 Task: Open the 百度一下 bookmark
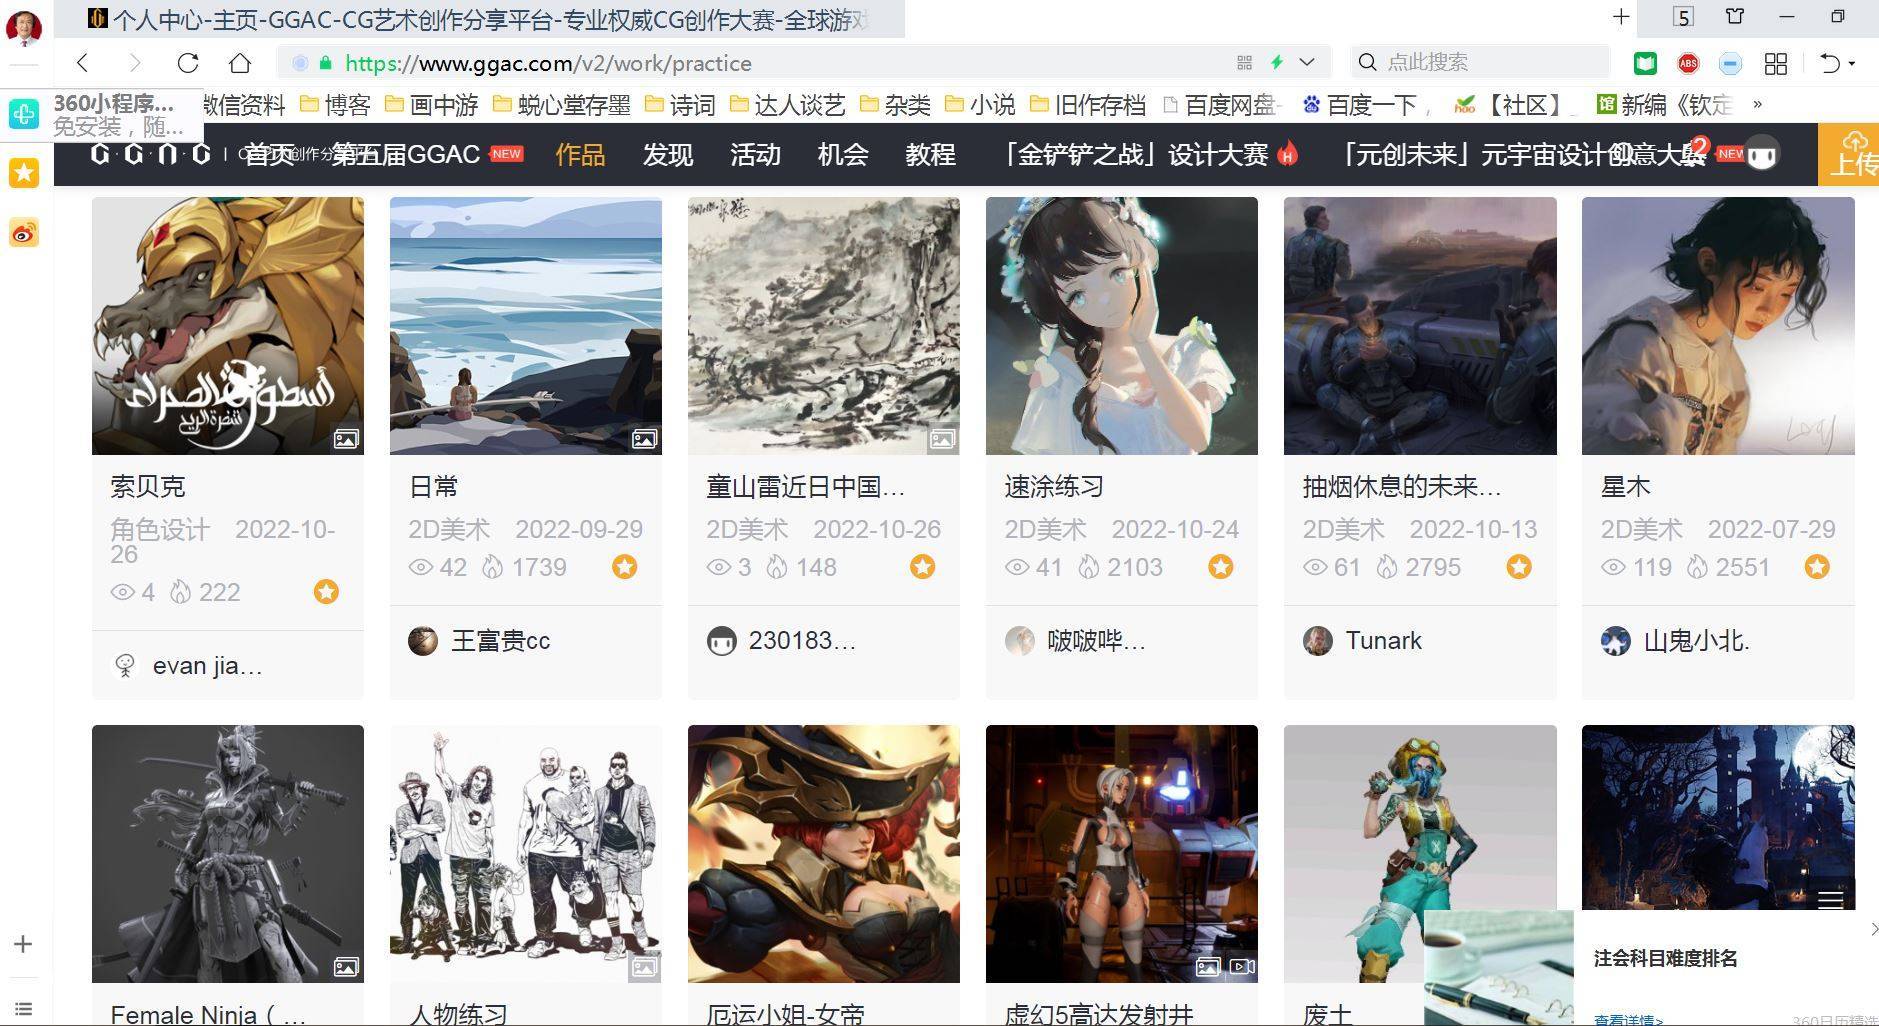(x=1360, y=105)
